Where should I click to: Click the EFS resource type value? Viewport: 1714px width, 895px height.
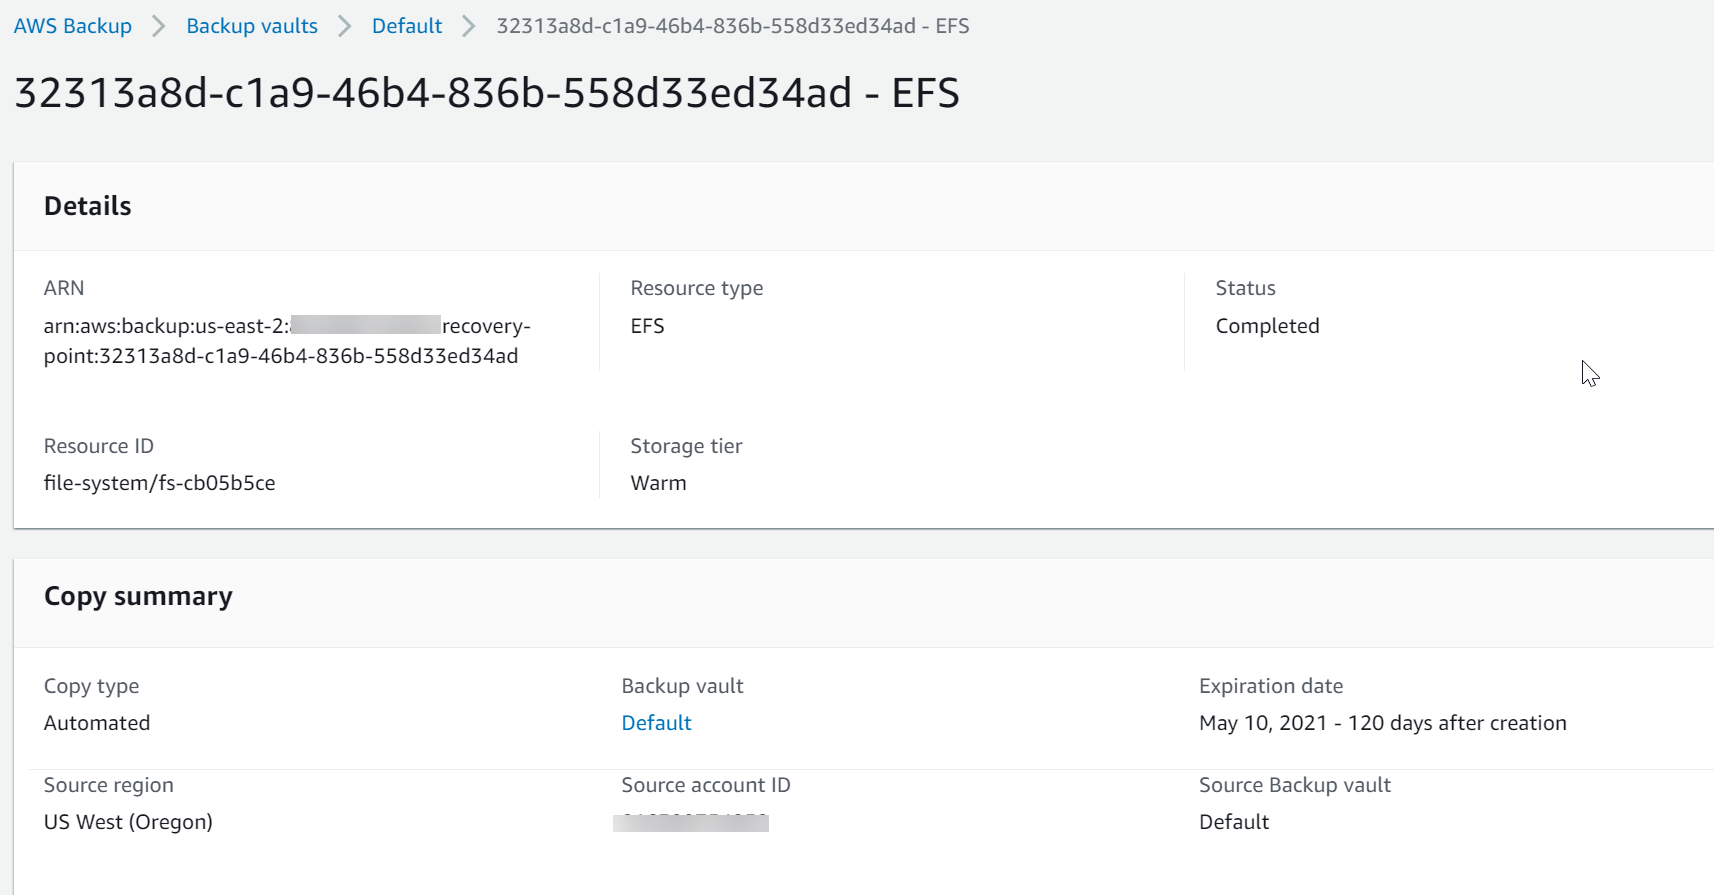(647, 326)
